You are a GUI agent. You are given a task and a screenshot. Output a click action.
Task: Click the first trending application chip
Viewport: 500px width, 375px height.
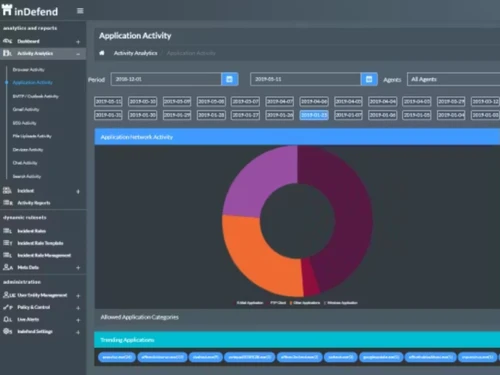click(117, 357)
